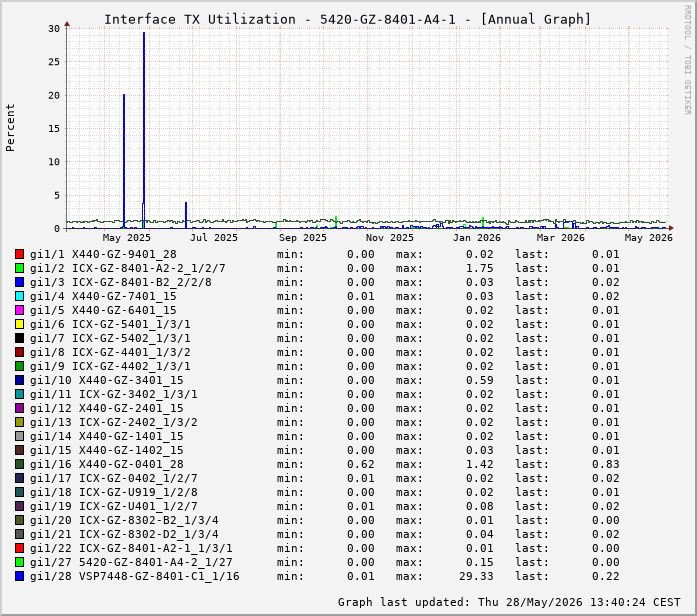Click legend label gi1/10 X440-GZ-3401_15
This screenshot has height=616, width=697.
pos(107,380)
